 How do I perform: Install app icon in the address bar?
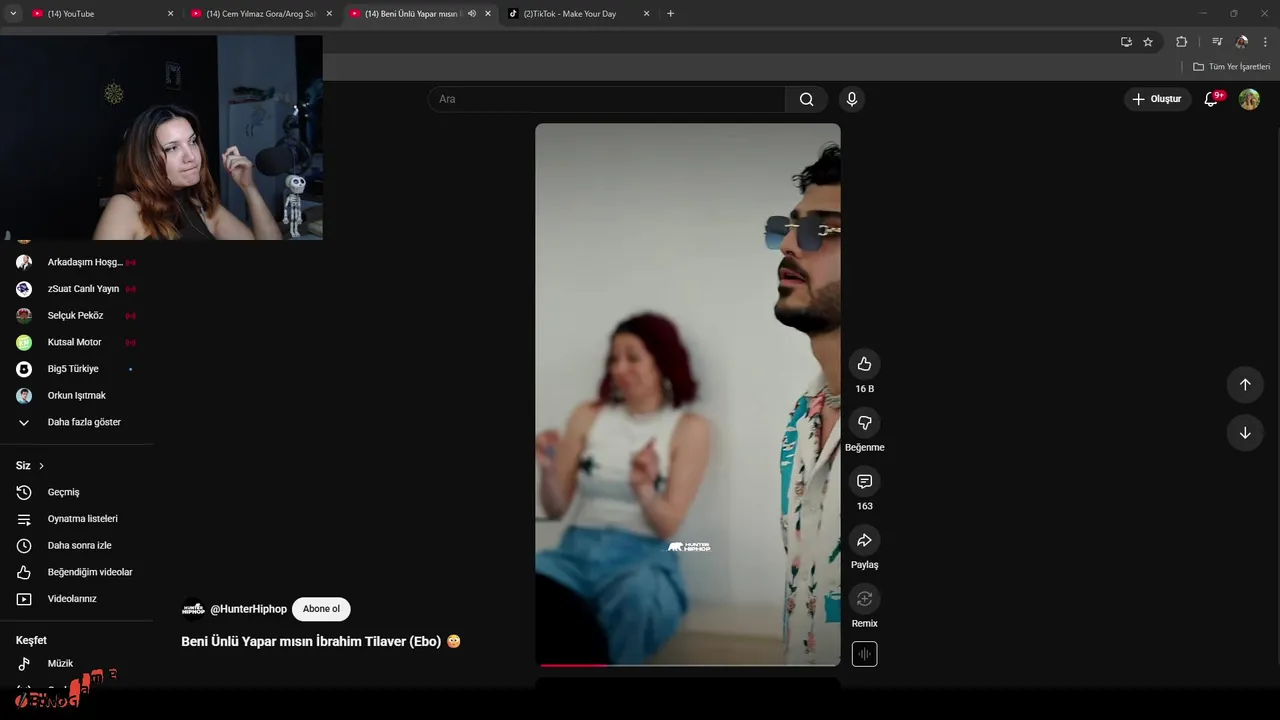pos(1126,42)
